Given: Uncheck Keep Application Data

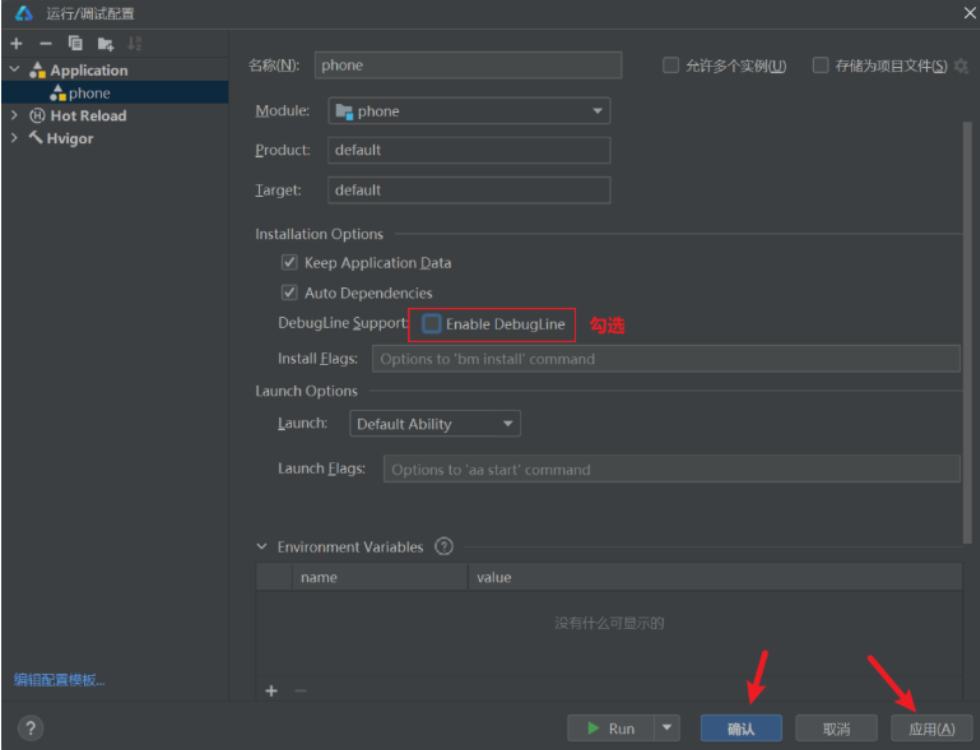Looking at the screenshot, I should tap(290, 263).
